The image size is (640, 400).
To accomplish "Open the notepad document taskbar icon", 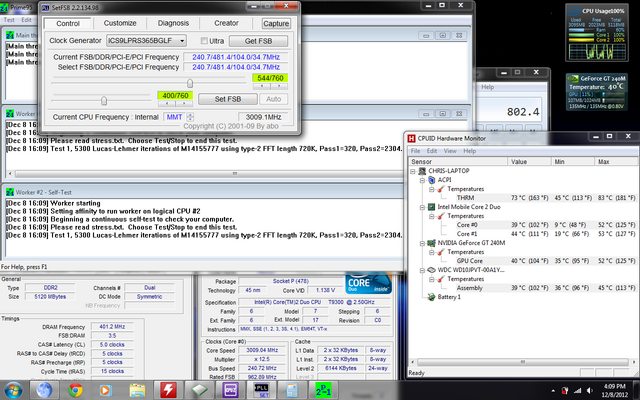I will 292,390.
